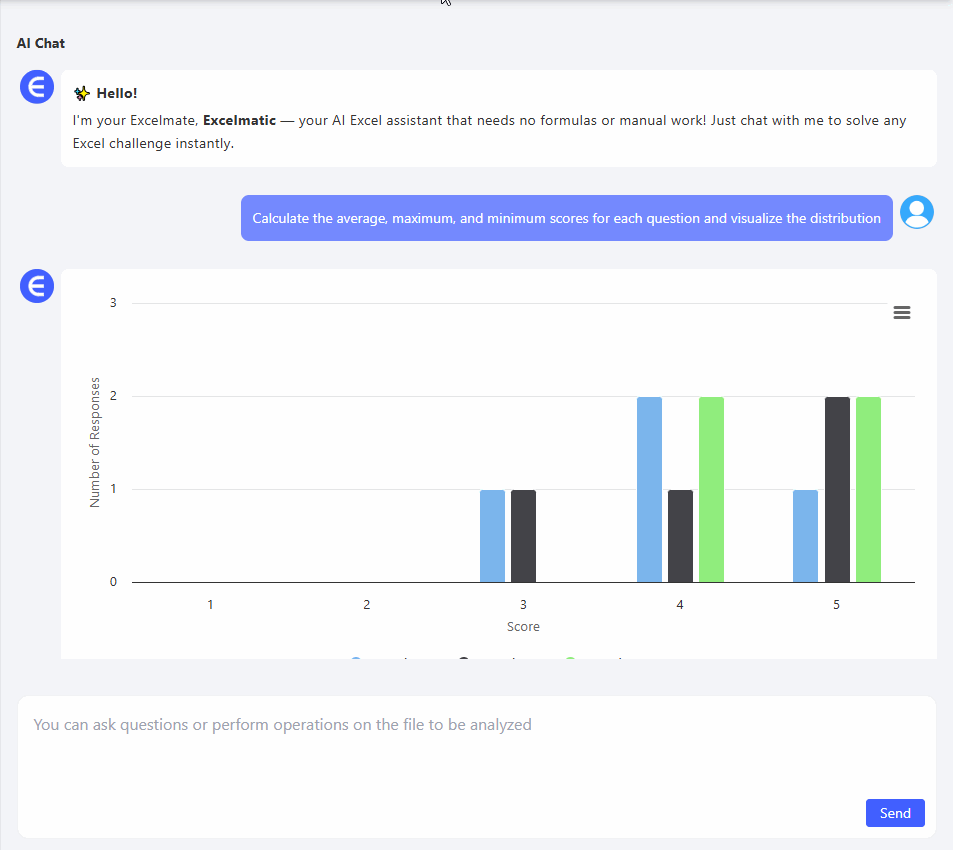The image size is (953, 850).
Task: Click the green bar at score 5
Action: tap(868, 489)
